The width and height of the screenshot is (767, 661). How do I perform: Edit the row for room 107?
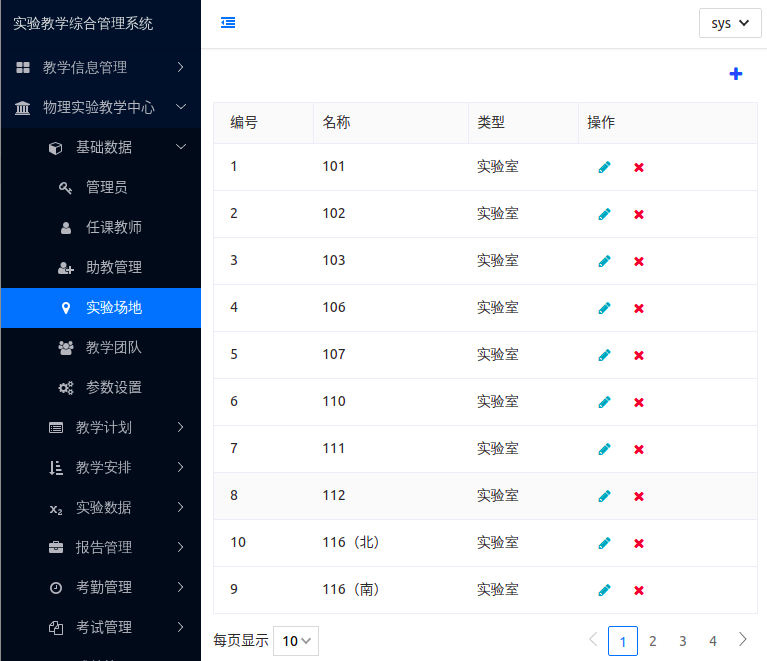(604, 355)
